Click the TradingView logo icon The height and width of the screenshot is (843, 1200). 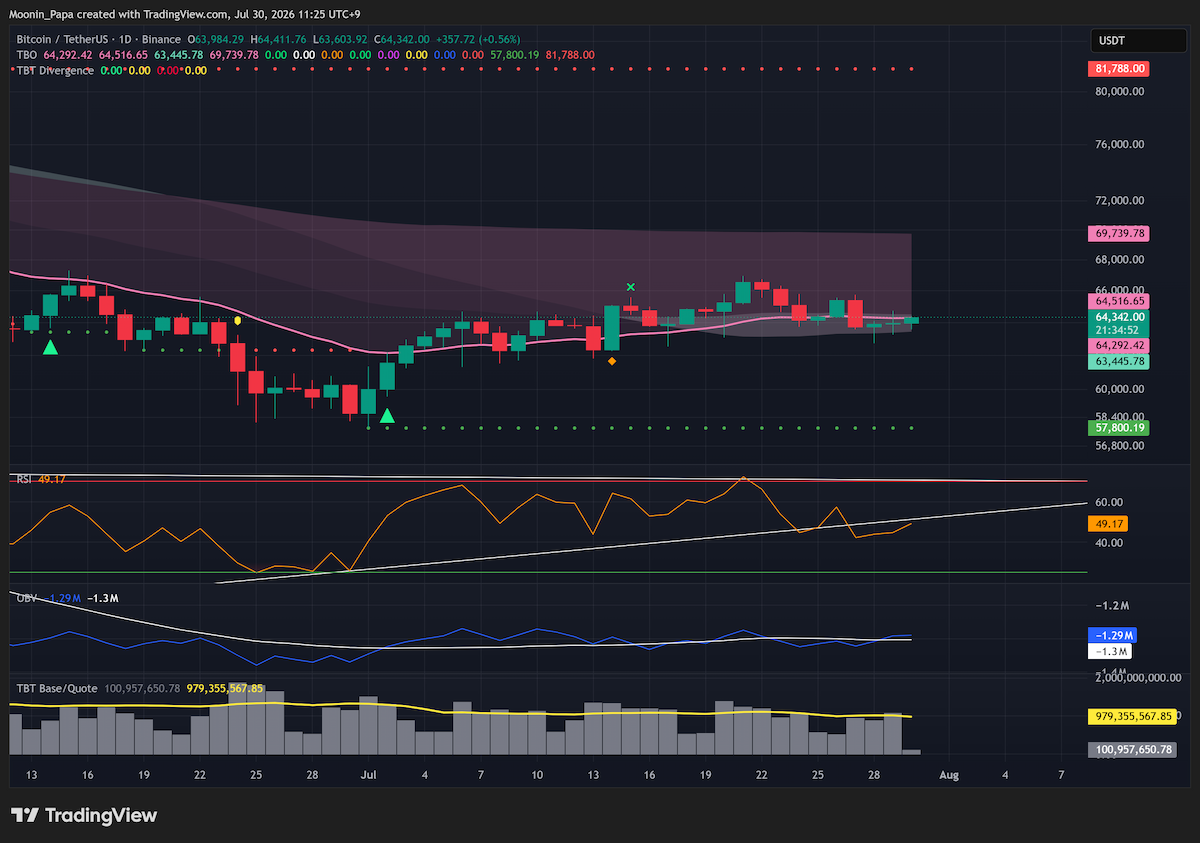(x=25, y=815)
